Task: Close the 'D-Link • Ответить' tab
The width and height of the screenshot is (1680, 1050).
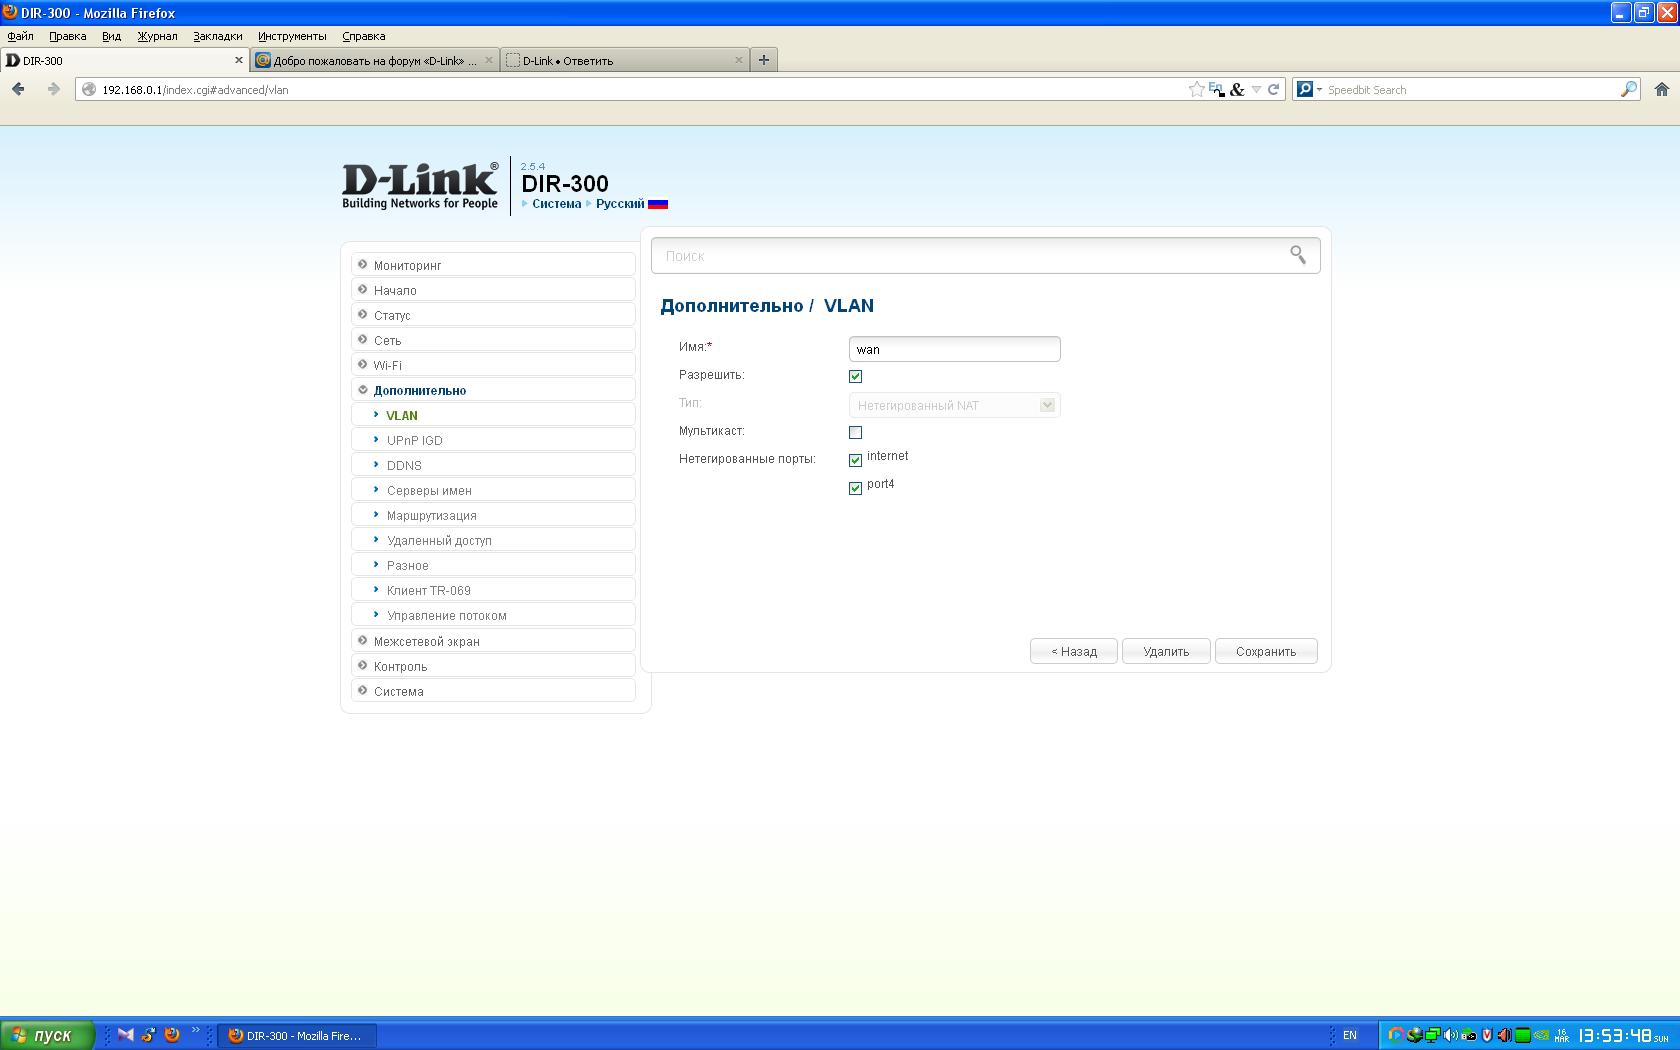Action: [739, 60]
